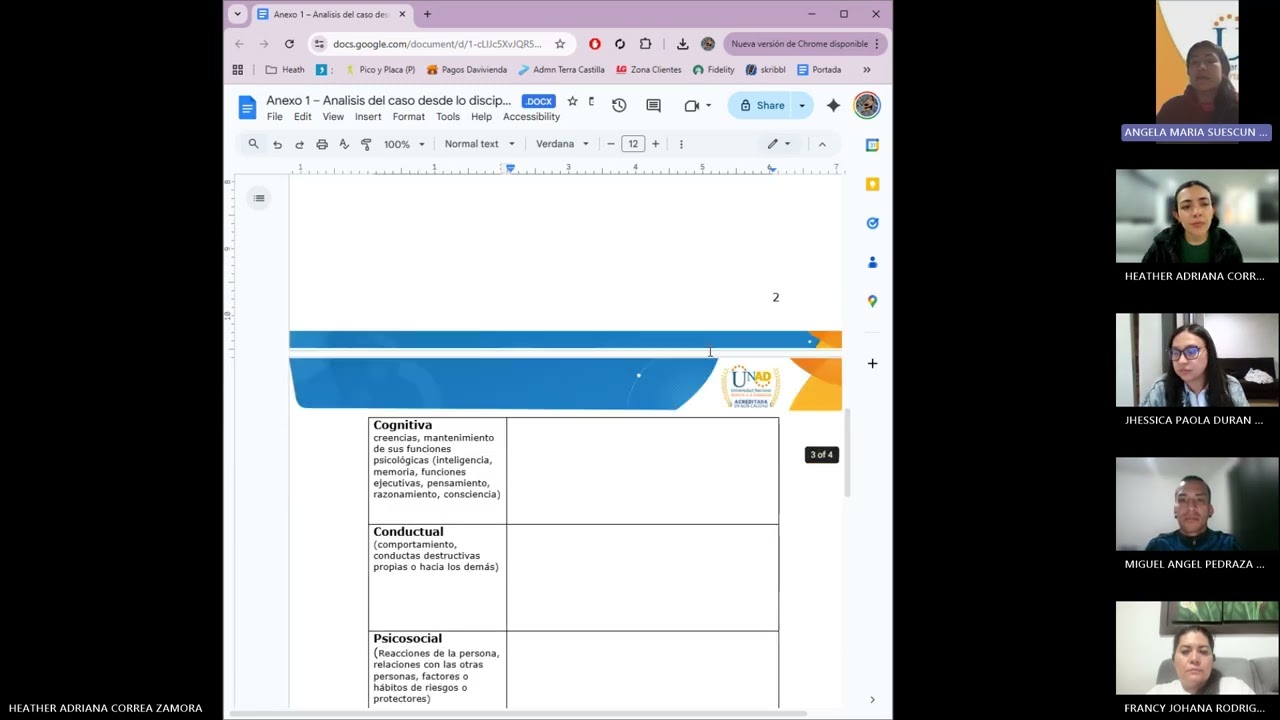
Task: Hide the menus collapse arrow
Action: coord(822,144)
